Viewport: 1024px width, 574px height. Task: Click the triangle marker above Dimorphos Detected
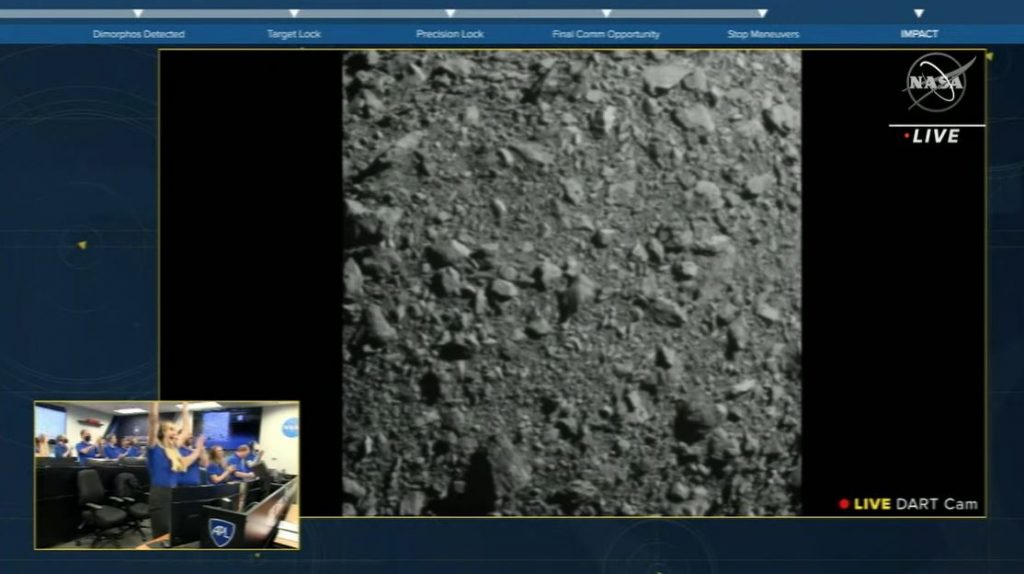click(x=138, y=14)
